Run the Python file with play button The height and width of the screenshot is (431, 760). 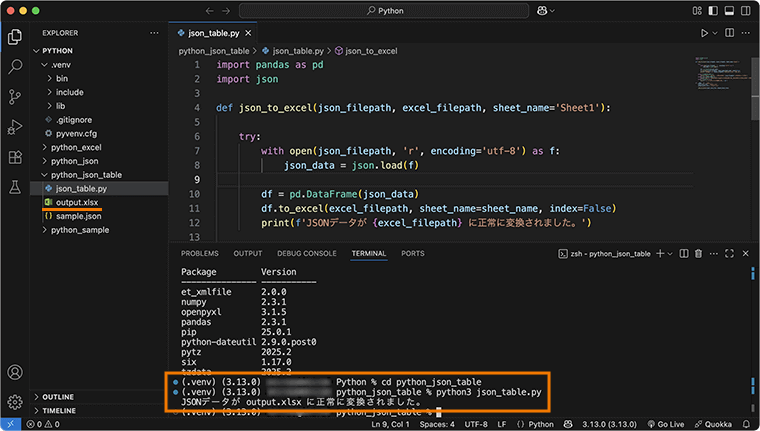pos(704,33)
